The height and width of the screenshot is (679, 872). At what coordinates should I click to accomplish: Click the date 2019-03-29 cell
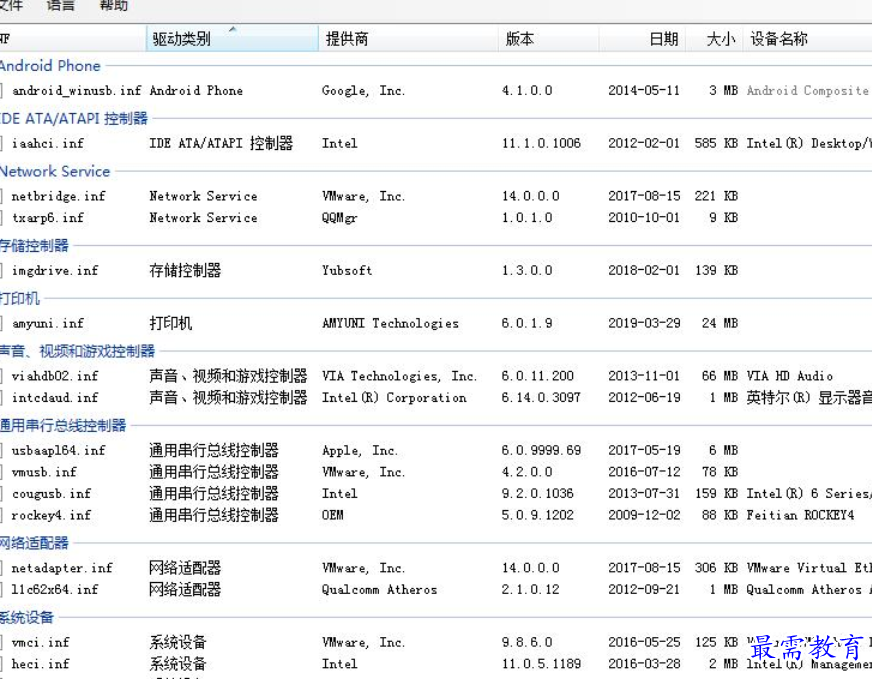tap(644, 324)
